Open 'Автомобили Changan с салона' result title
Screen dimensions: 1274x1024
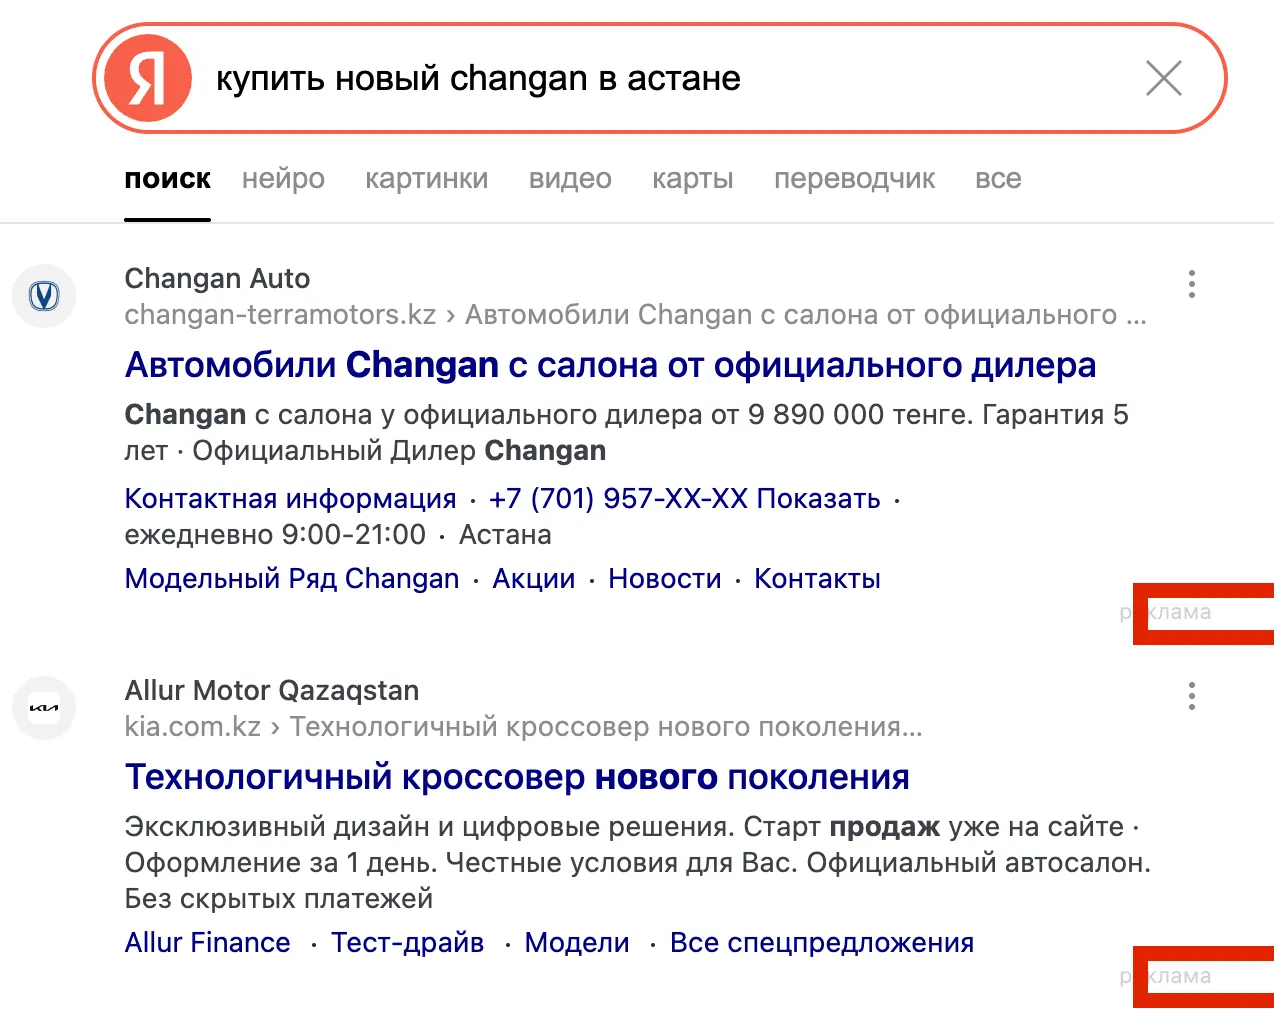point(610,365)
